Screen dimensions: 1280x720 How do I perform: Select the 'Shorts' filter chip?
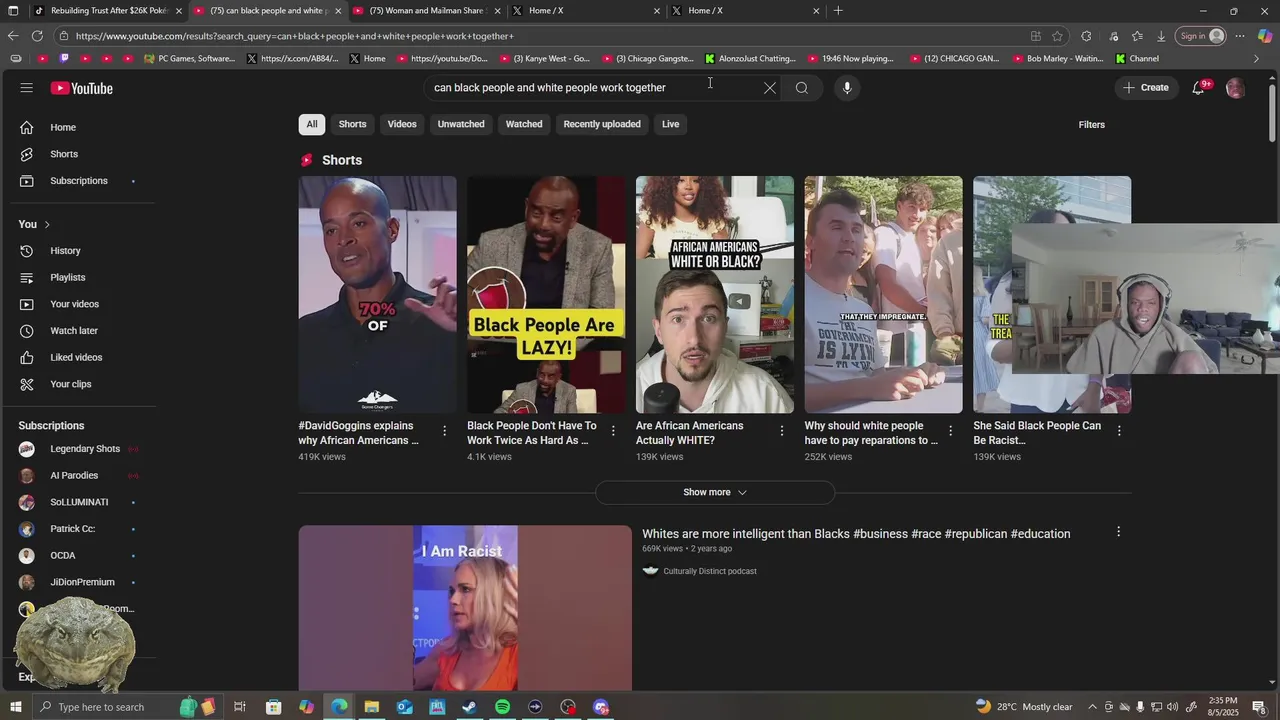352,124
